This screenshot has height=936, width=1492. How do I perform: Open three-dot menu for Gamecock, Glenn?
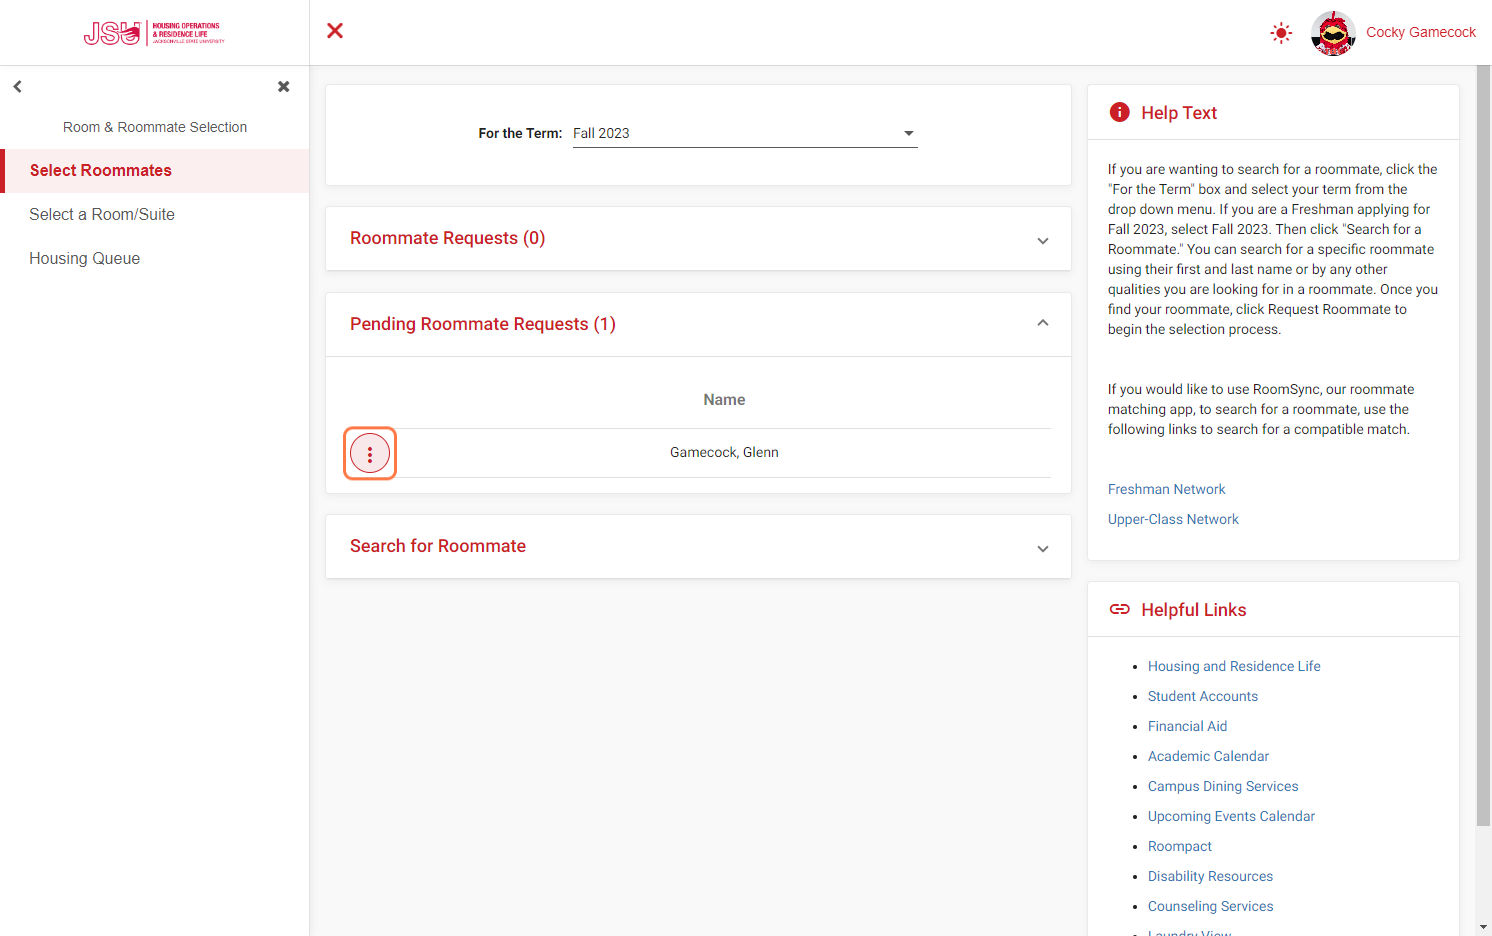click(370, 454)
